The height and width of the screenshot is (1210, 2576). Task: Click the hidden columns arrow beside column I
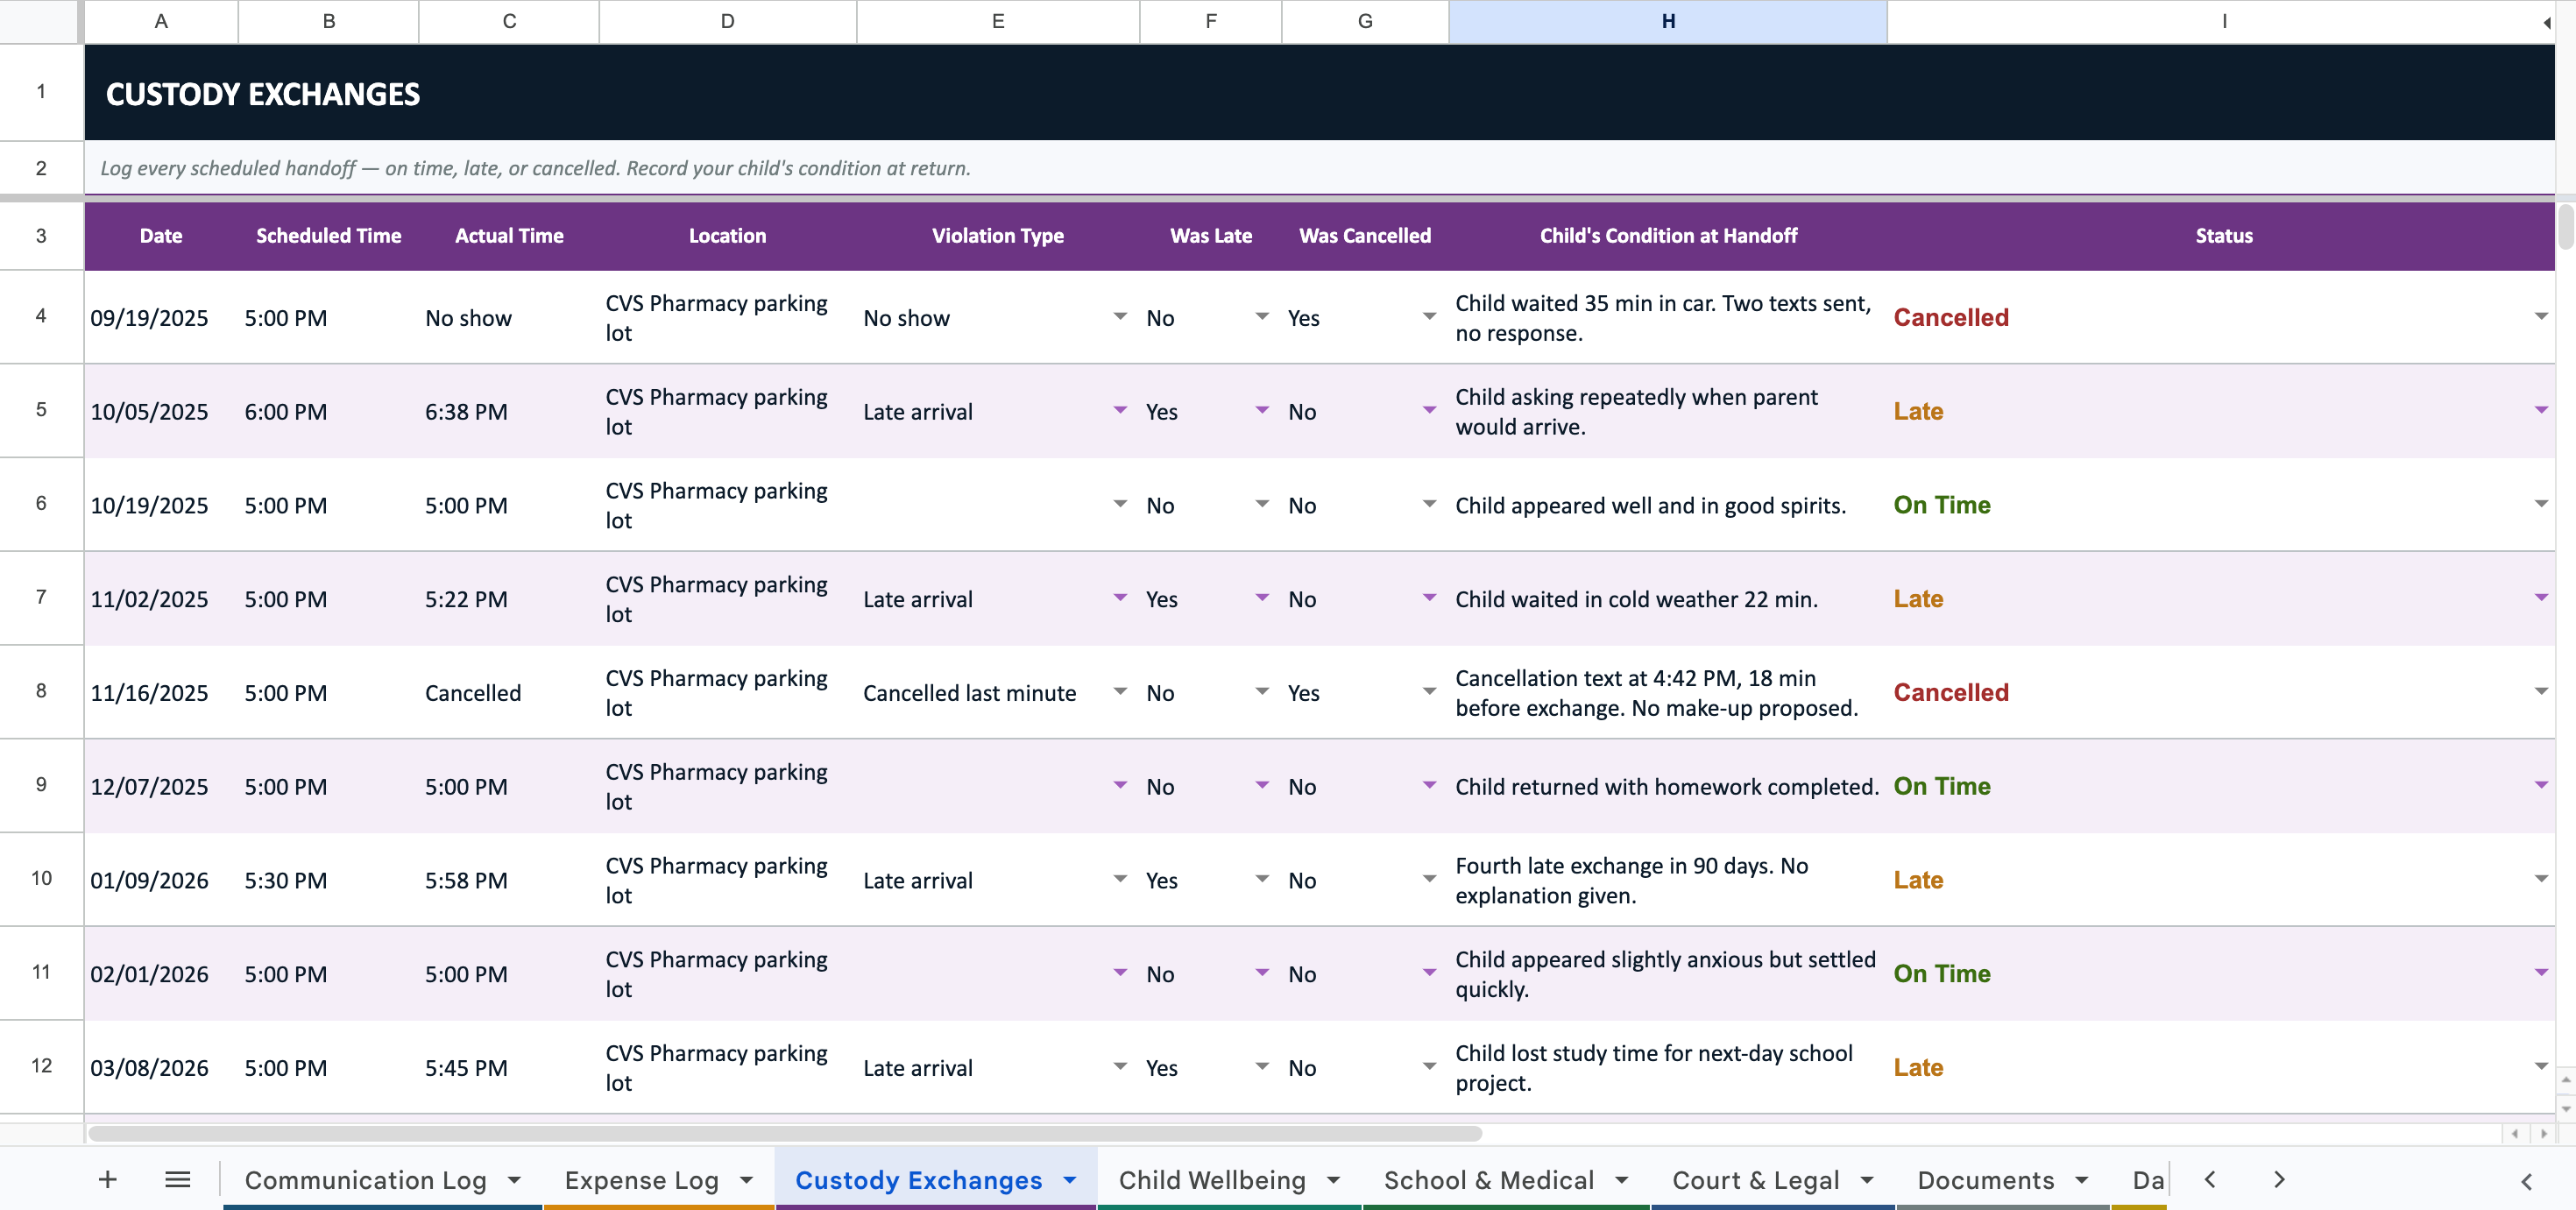[x=2546, y=22]
